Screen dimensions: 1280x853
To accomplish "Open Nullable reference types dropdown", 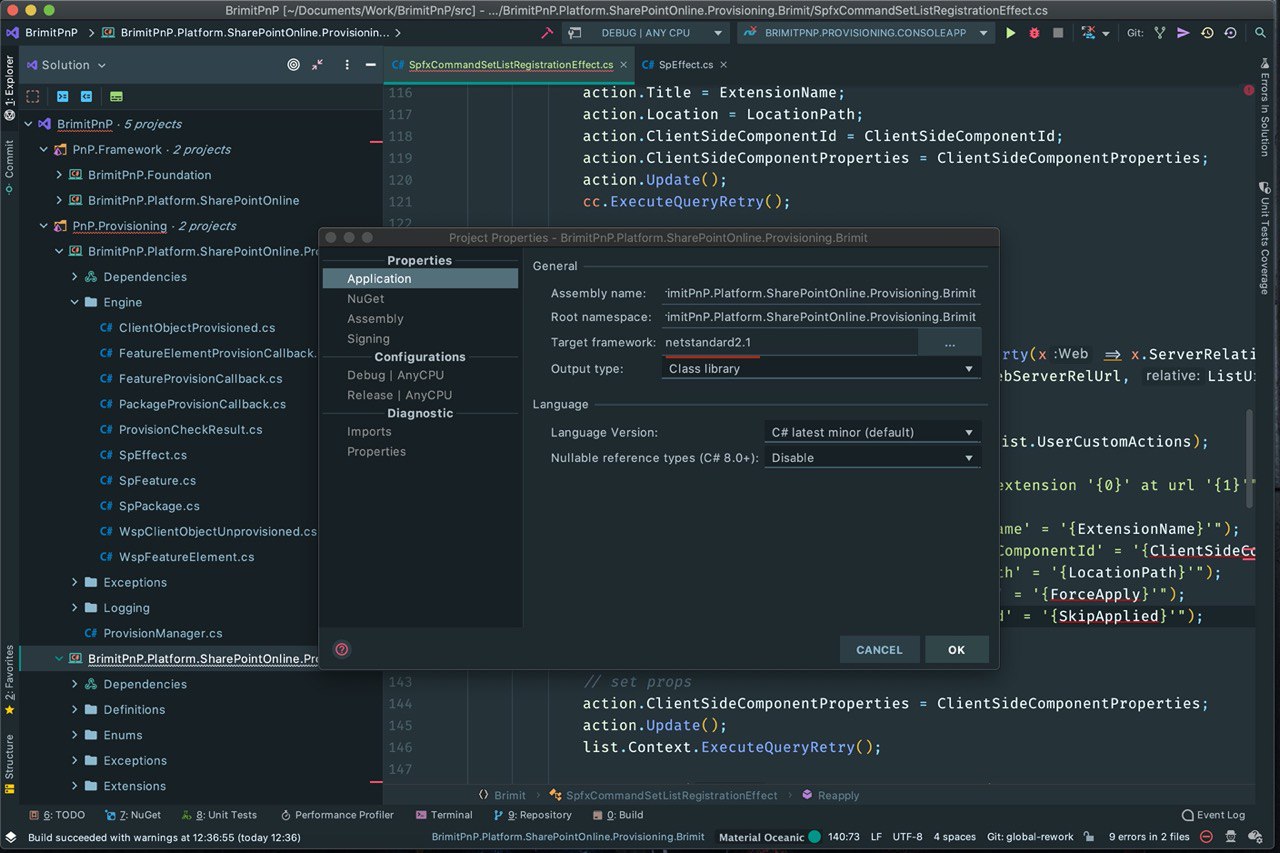I will pos(872,458).
